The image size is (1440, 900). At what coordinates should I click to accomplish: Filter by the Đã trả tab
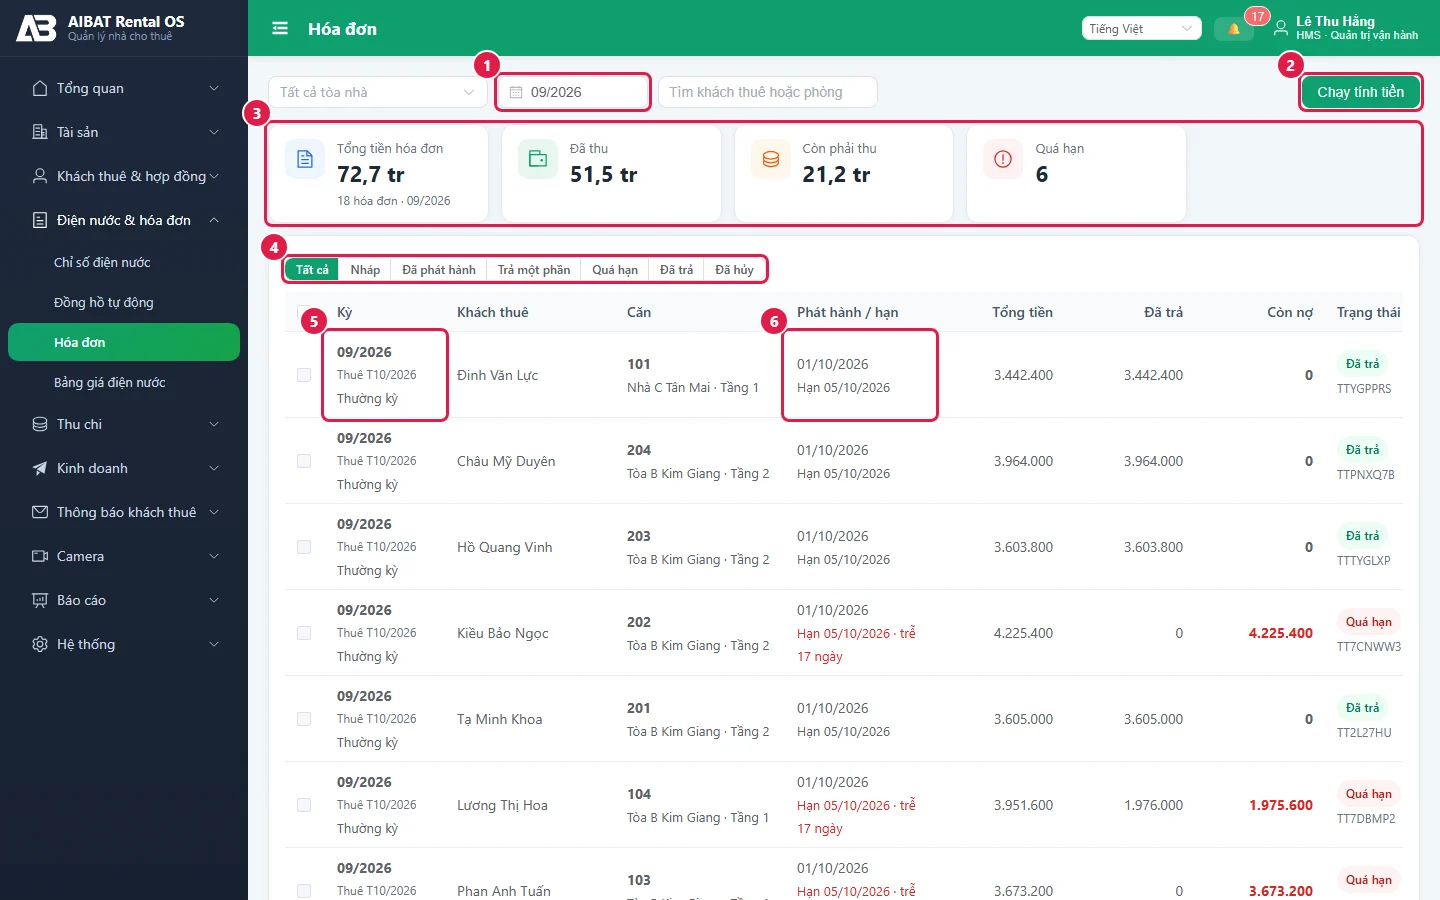(x=676, y=269)
